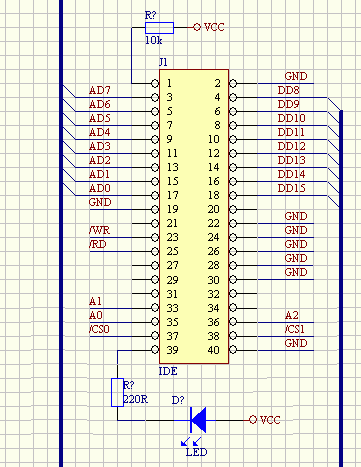
Task: Pick the DD13 net label
Action: [x=292, y=160]
